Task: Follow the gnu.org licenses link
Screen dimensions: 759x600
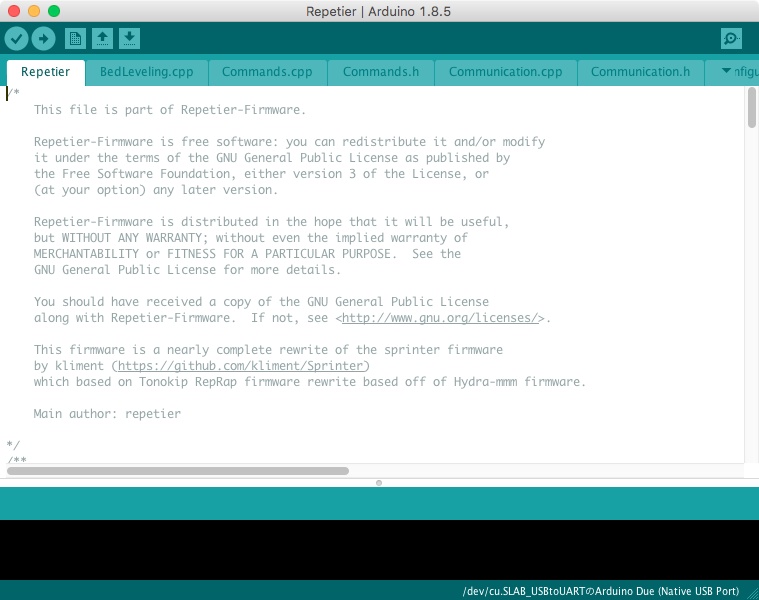Action: pyautogui.click(x=443, y=318)
